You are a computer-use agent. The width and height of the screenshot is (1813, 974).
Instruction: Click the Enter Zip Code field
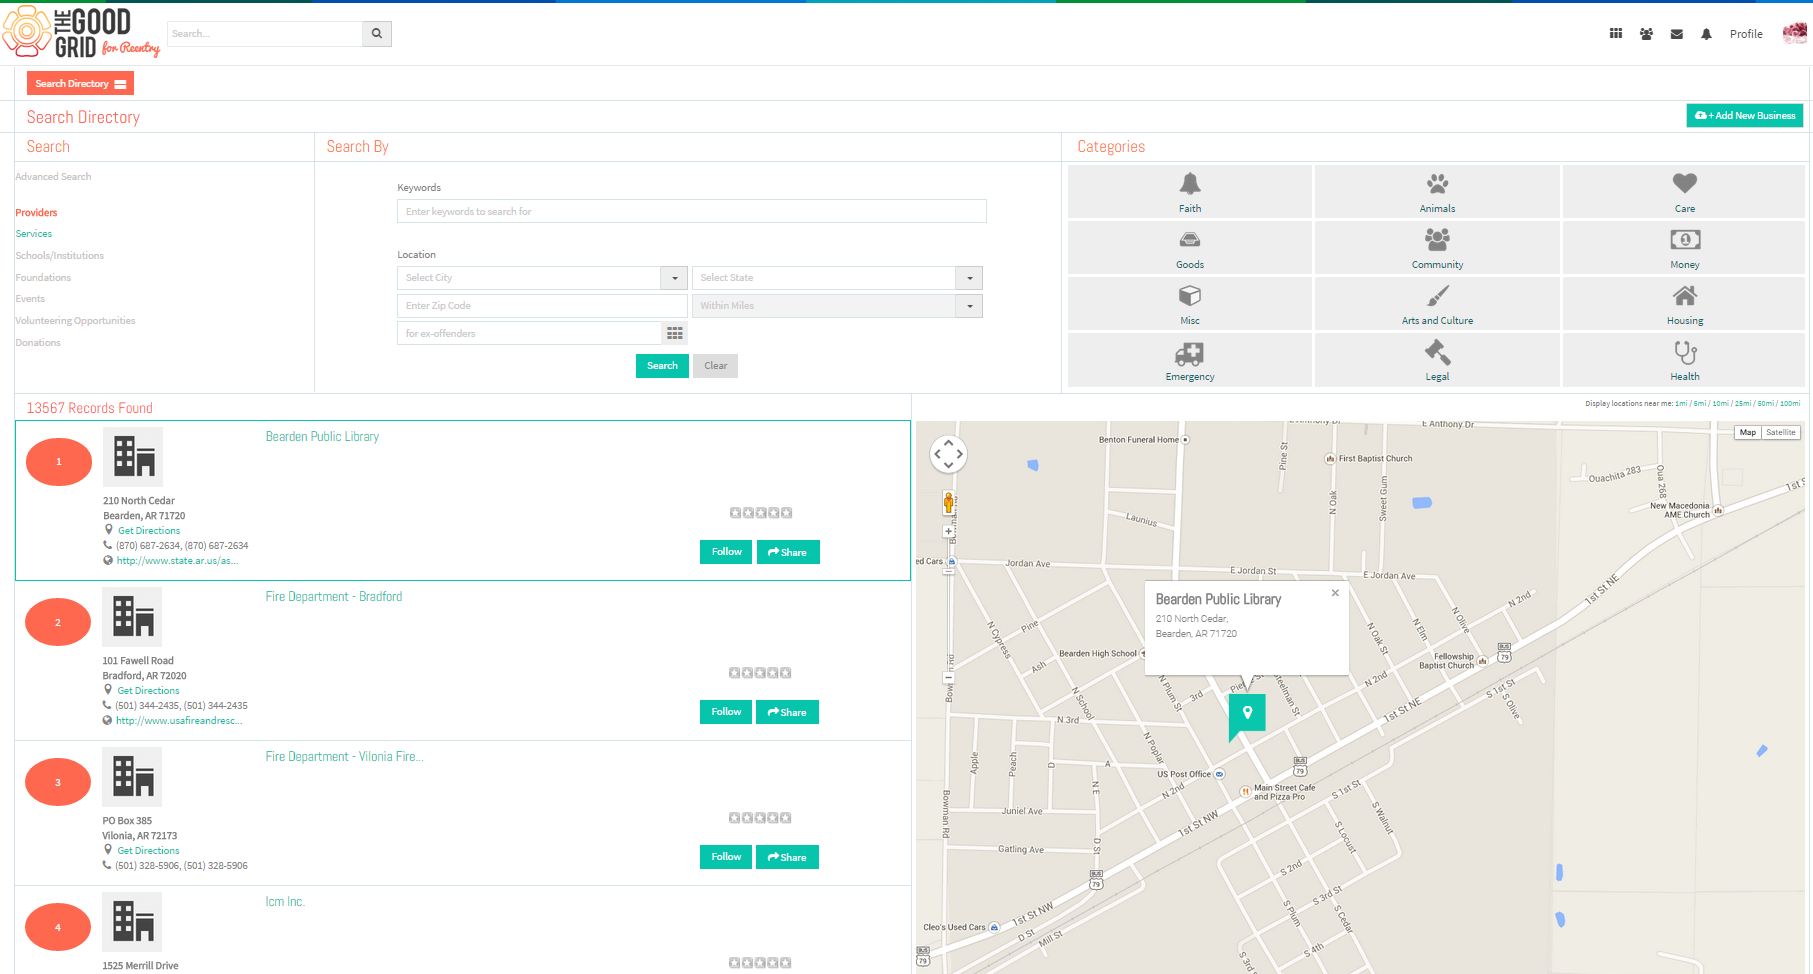click(x=542, y=306)
